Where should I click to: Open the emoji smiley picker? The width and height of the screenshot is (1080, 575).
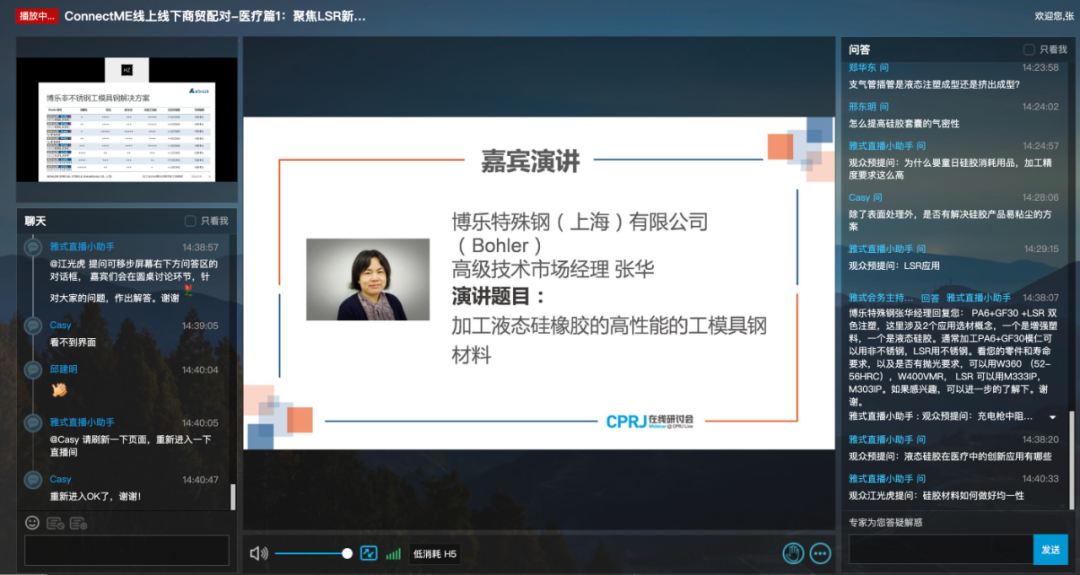coord(32,523)
